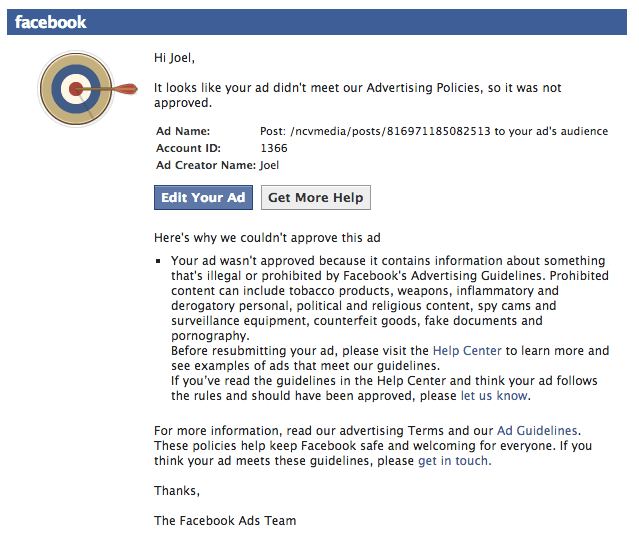Open the Help Center link

click(467, 351)
